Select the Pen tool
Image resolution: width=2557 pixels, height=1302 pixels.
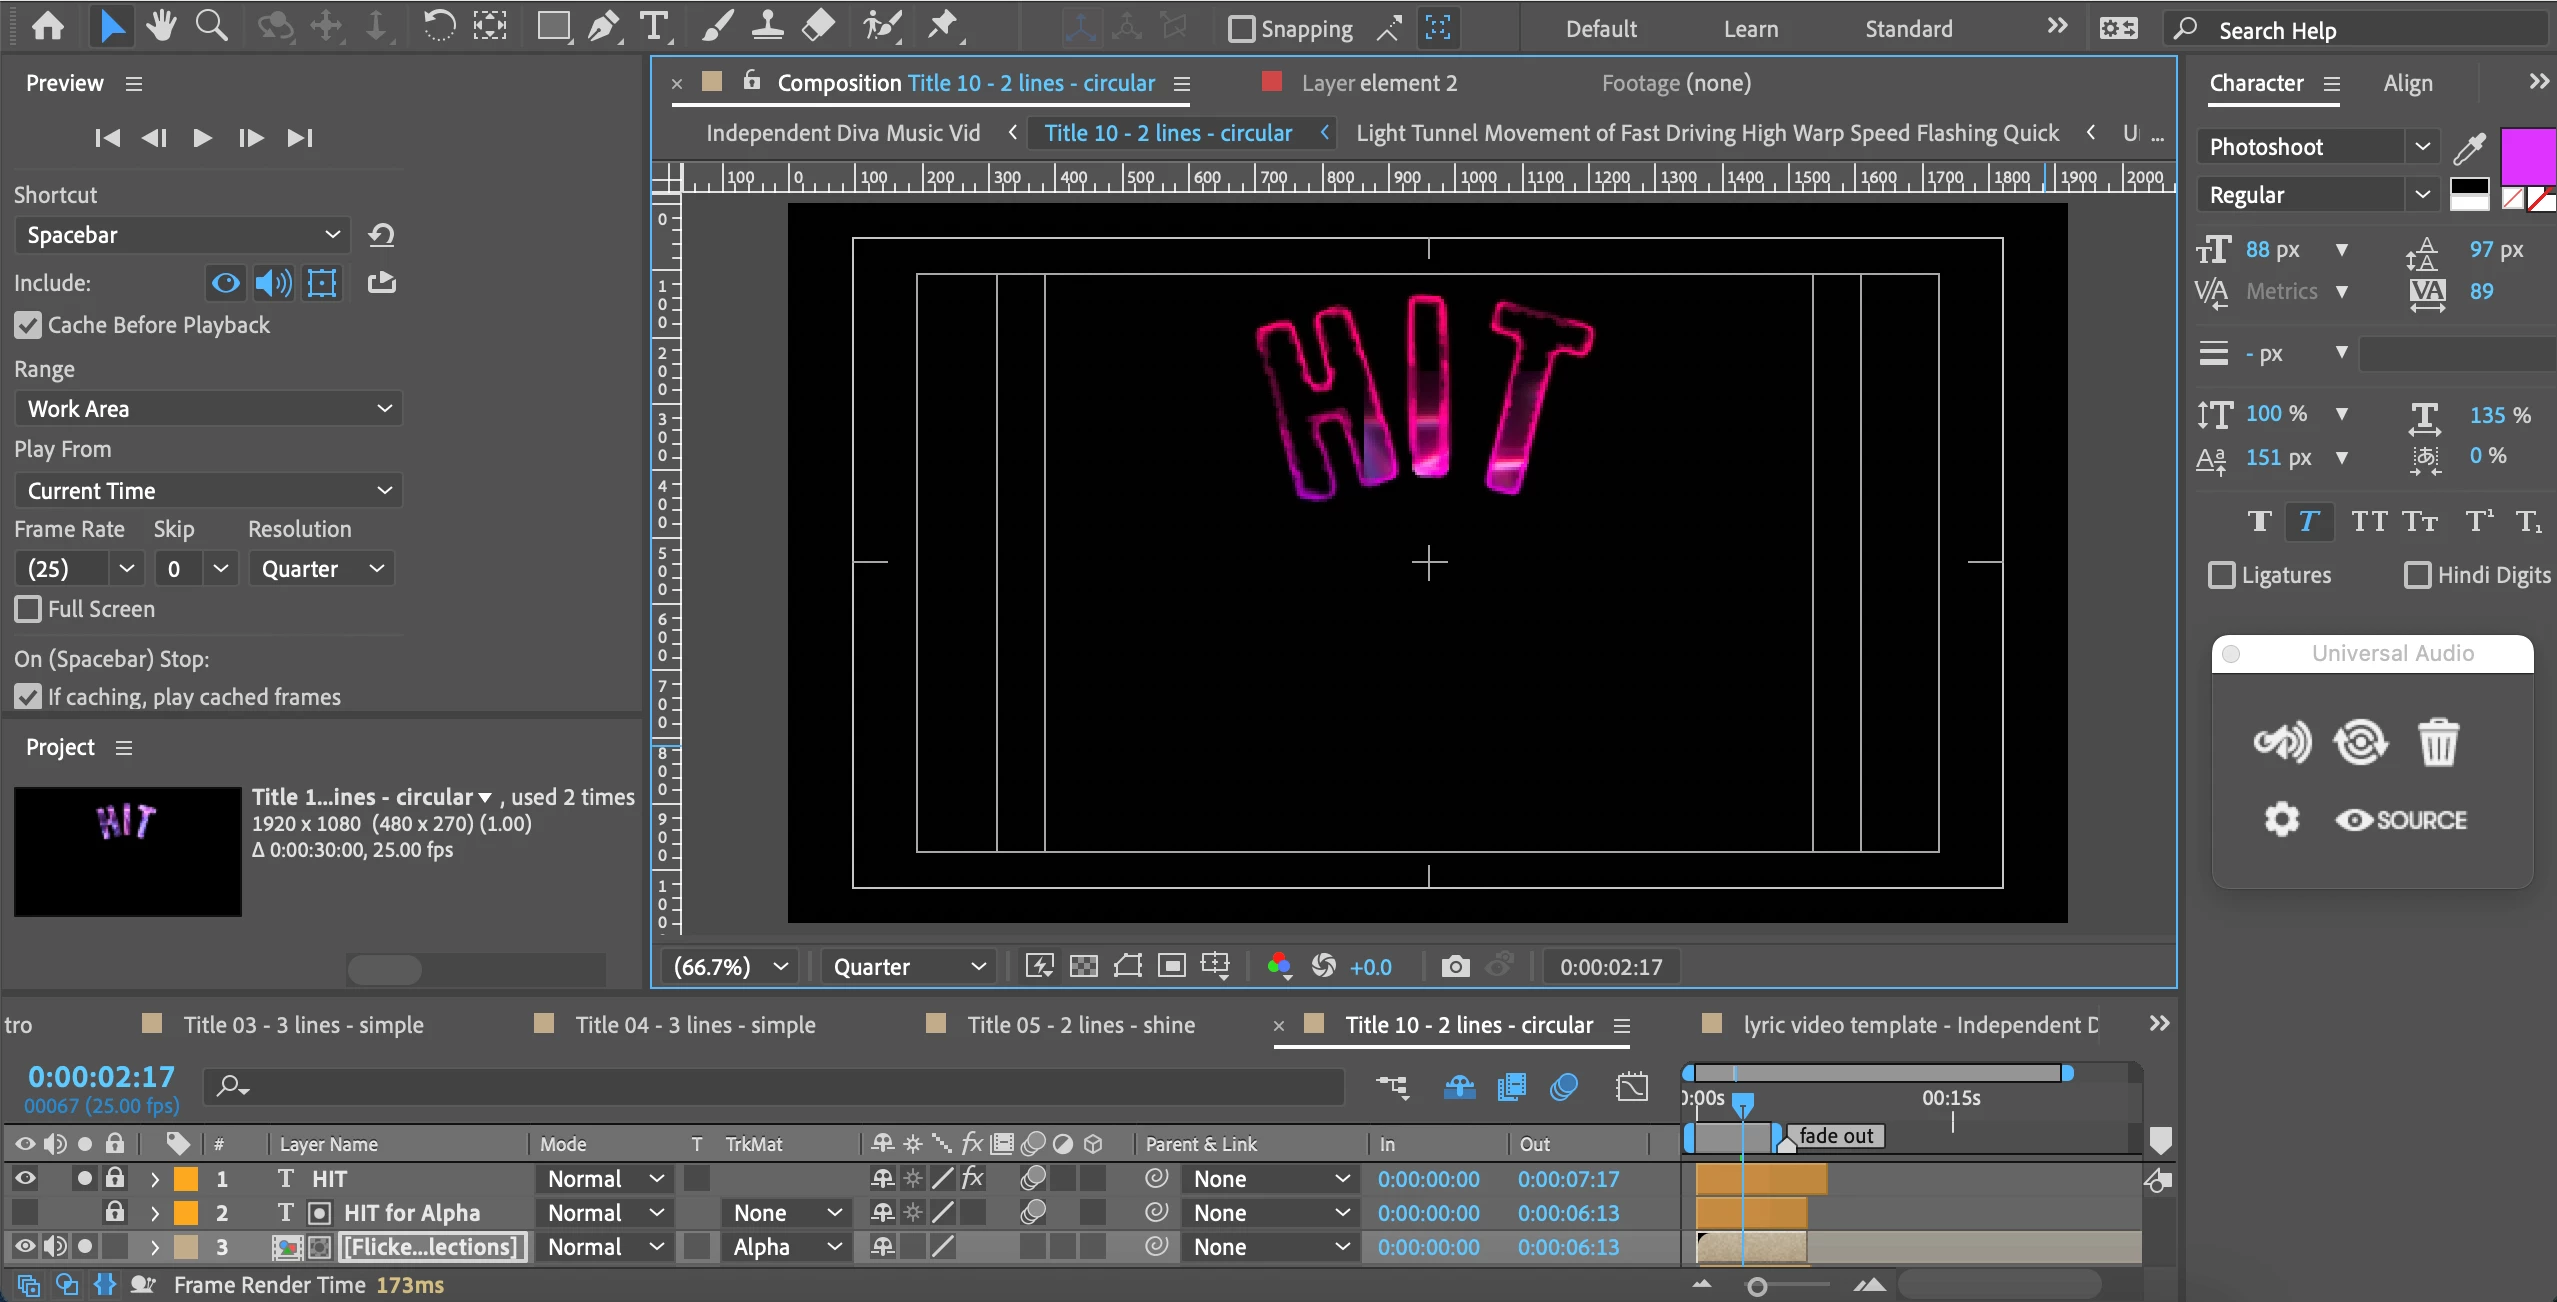(x=602, y=26)
